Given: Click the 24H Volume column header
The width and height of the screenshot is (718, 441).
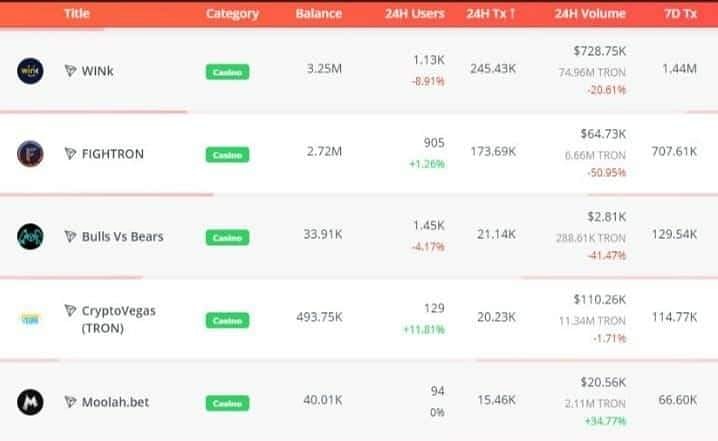Looking at the screenshot, I should click(x=590, y=14).
